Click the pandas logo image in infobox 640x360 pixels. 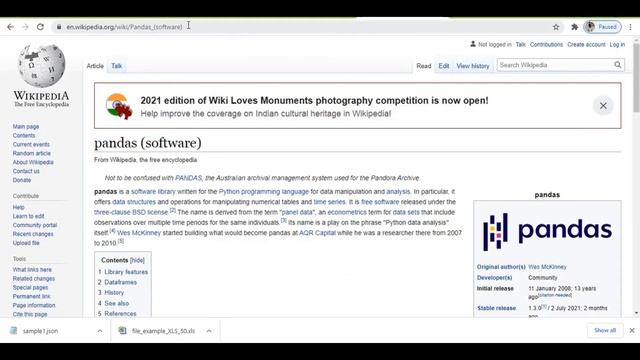pos(547,231)
